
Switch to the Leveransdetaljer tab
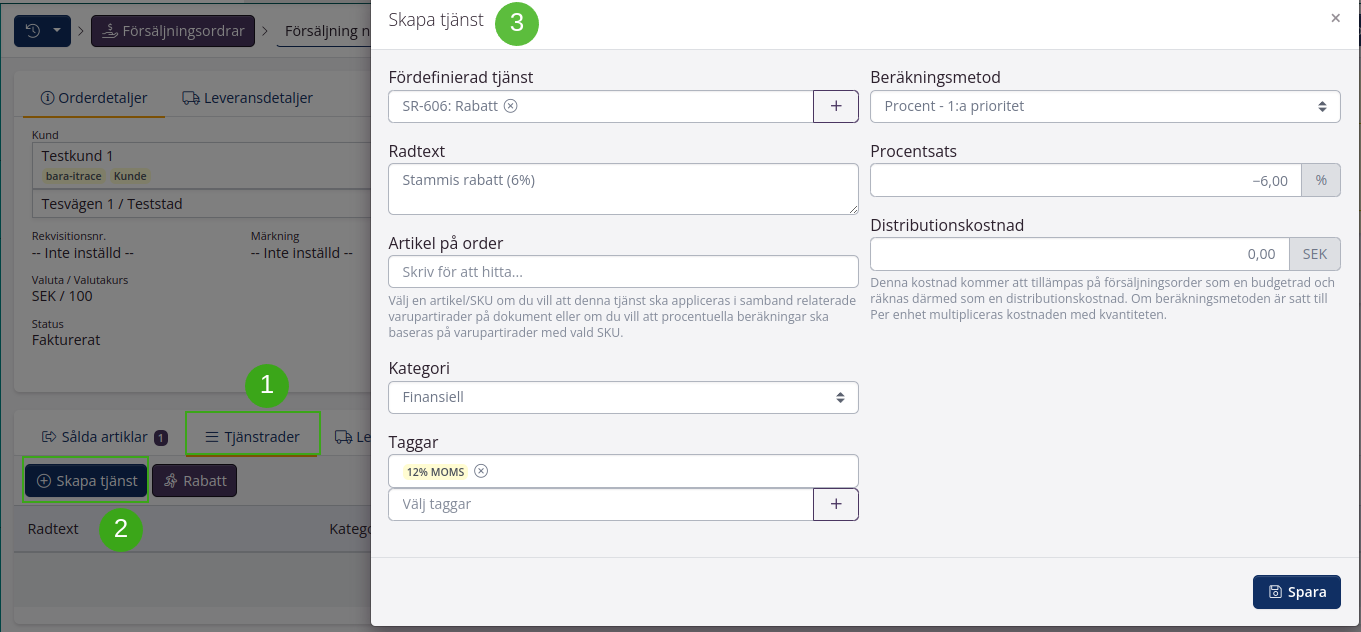point(247,98)
